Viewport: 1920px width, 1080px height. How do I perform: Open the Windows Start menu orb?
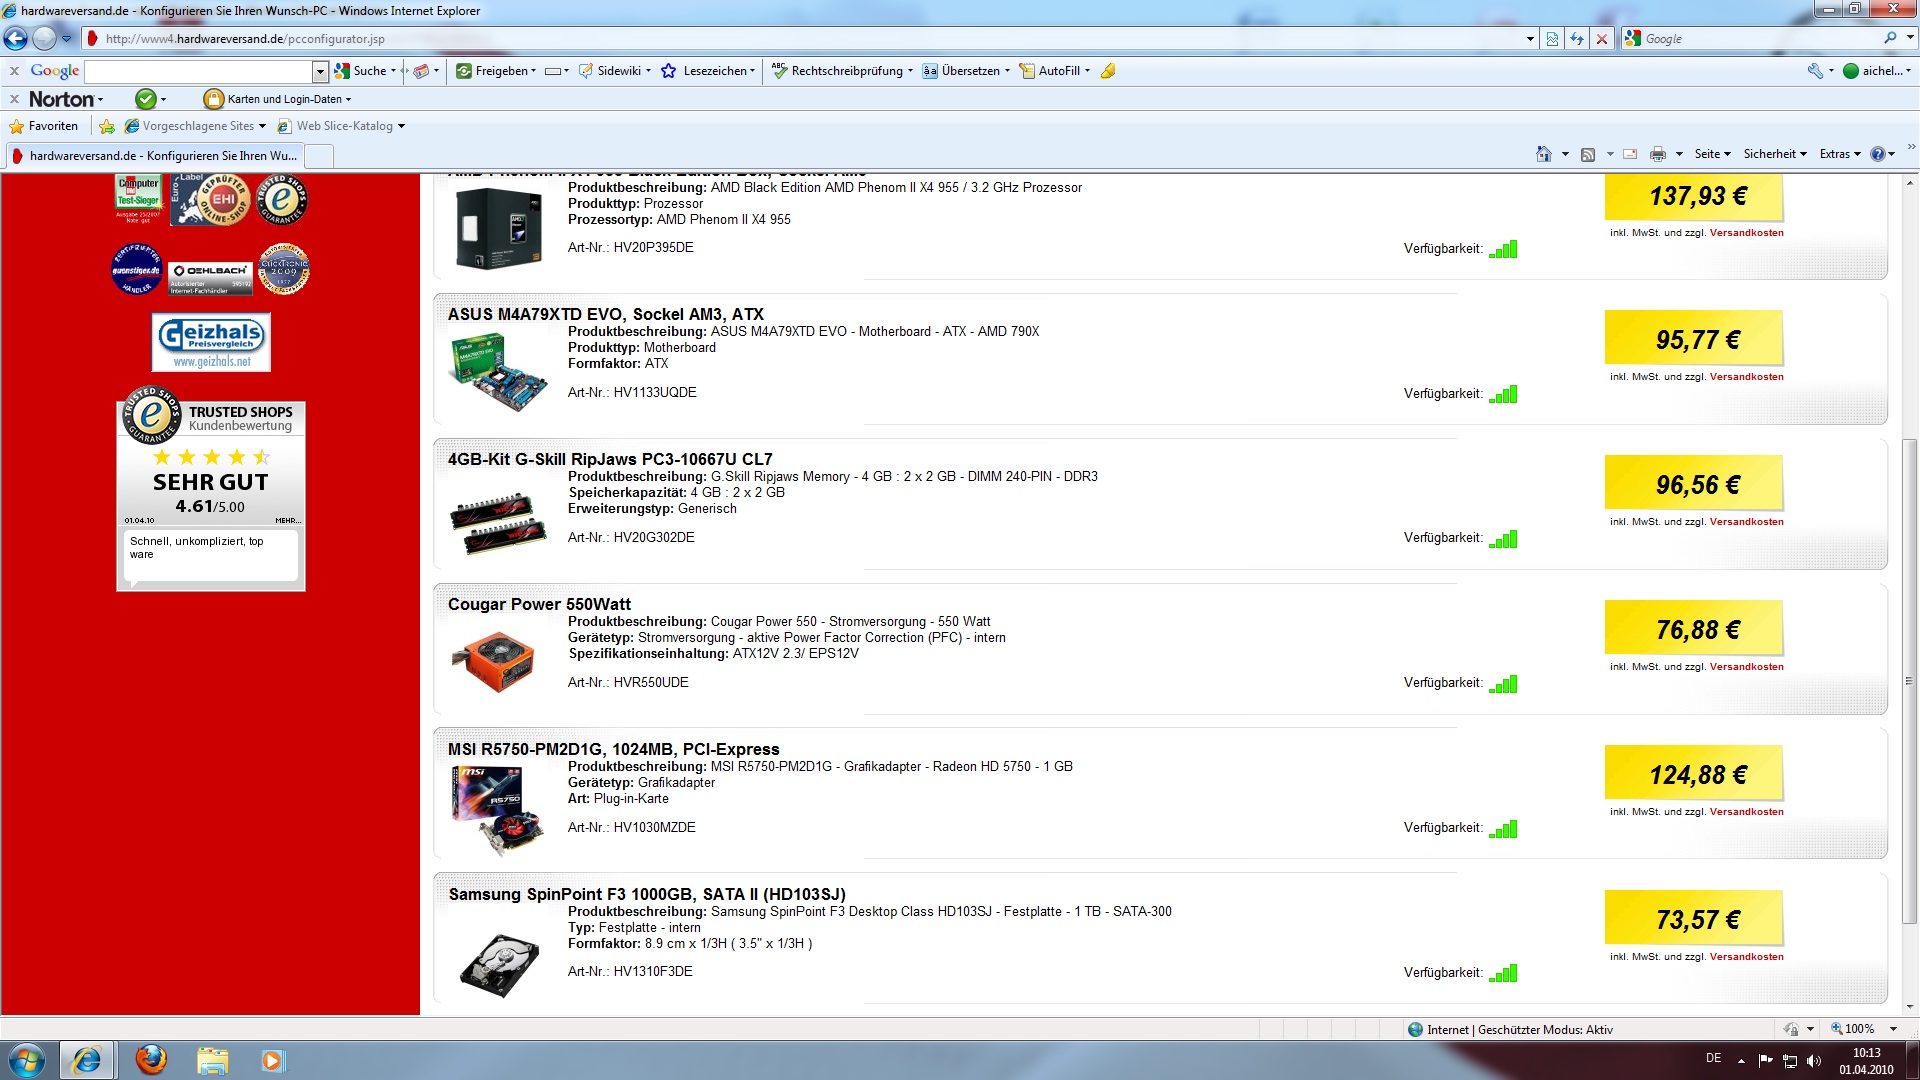(x=27, y=1060)
